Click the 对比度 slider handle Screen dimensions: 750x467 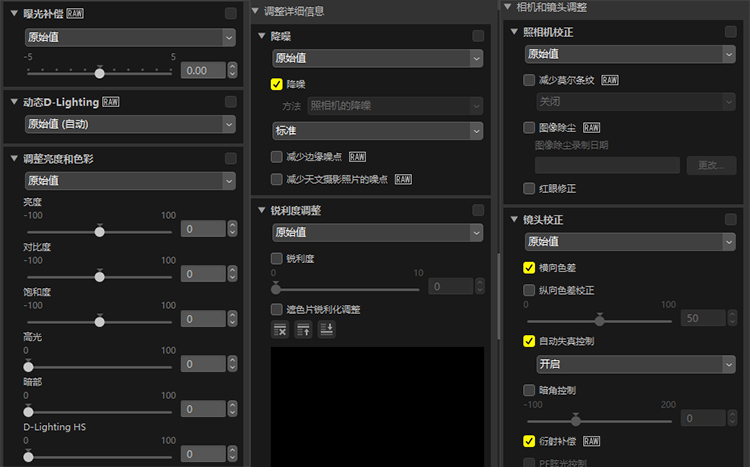99,276
